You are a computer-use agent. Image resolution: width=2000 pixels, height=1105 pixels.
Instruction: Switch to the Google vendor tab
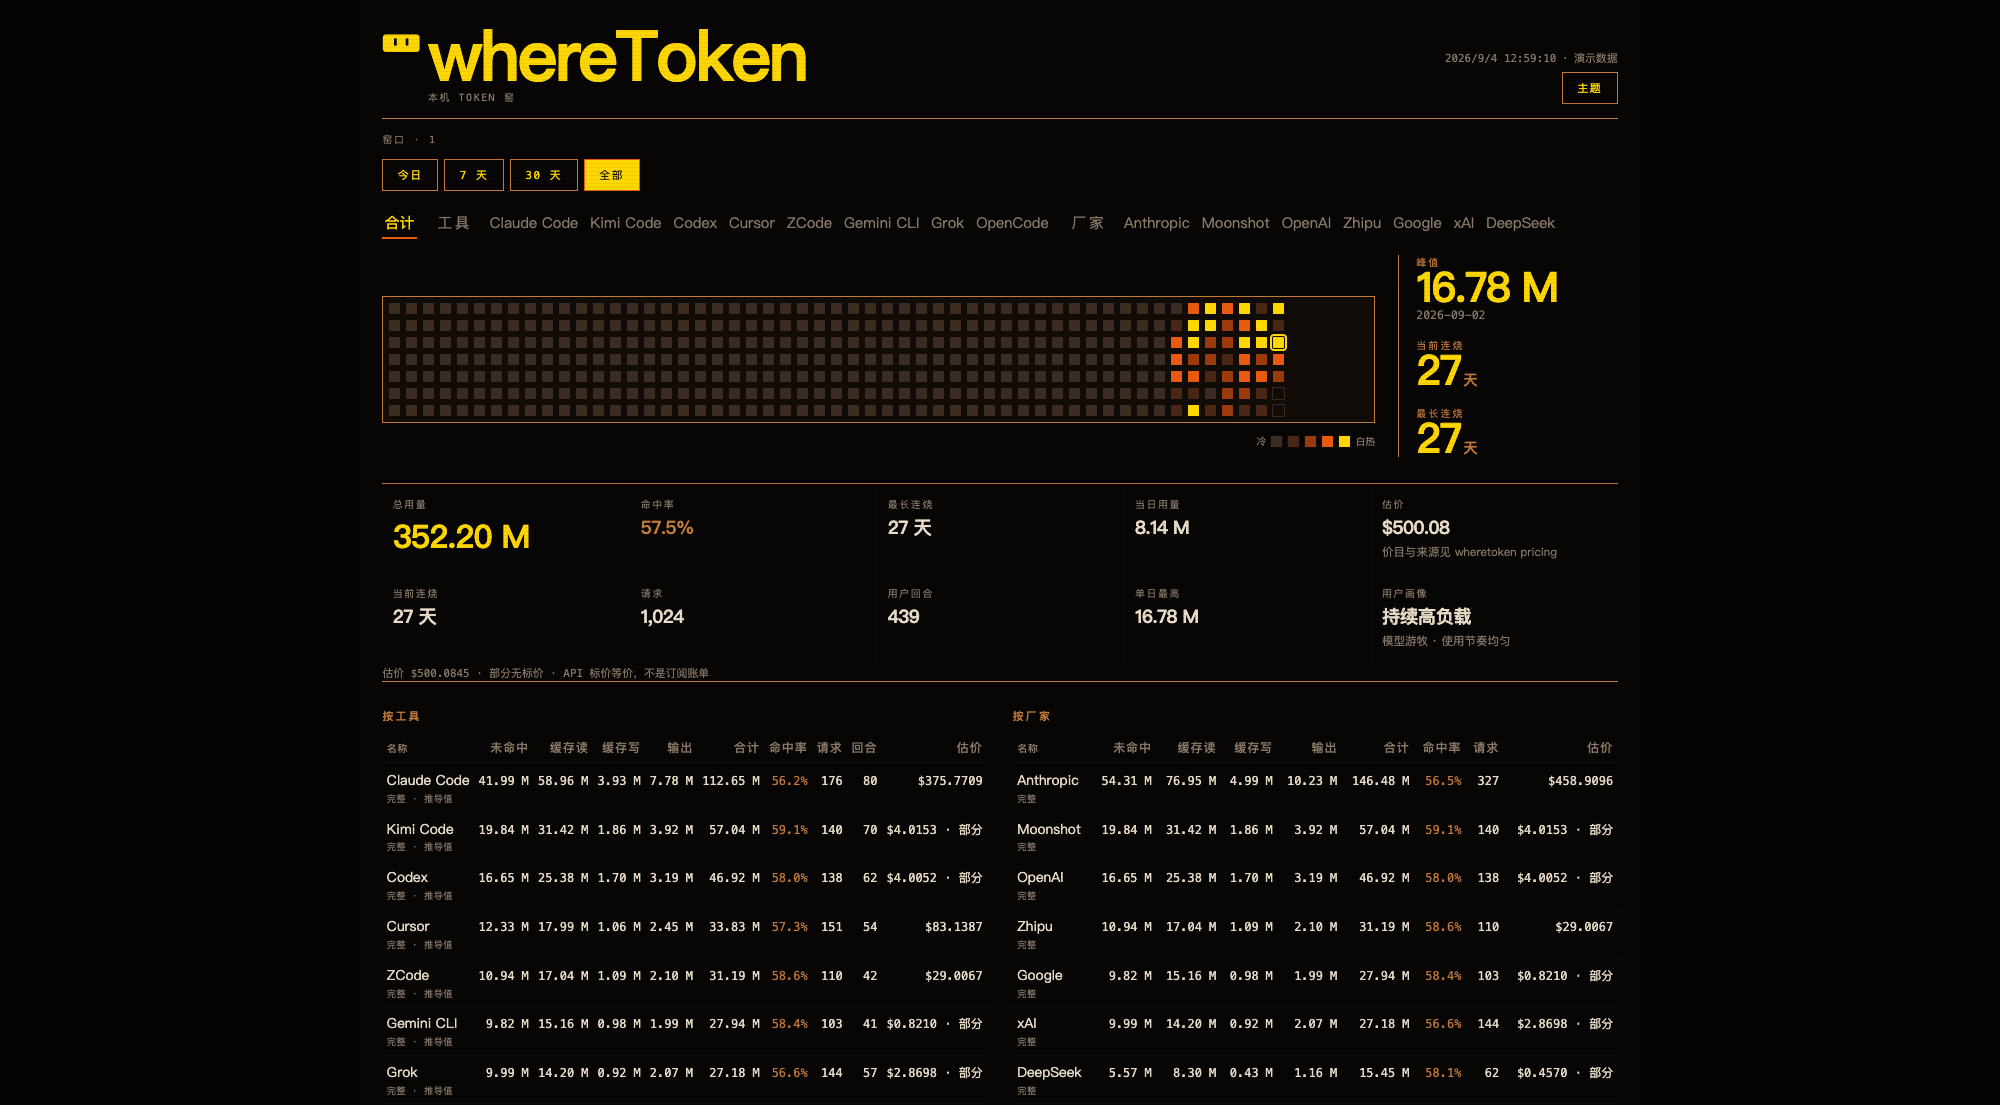[x=1417, y=223]
